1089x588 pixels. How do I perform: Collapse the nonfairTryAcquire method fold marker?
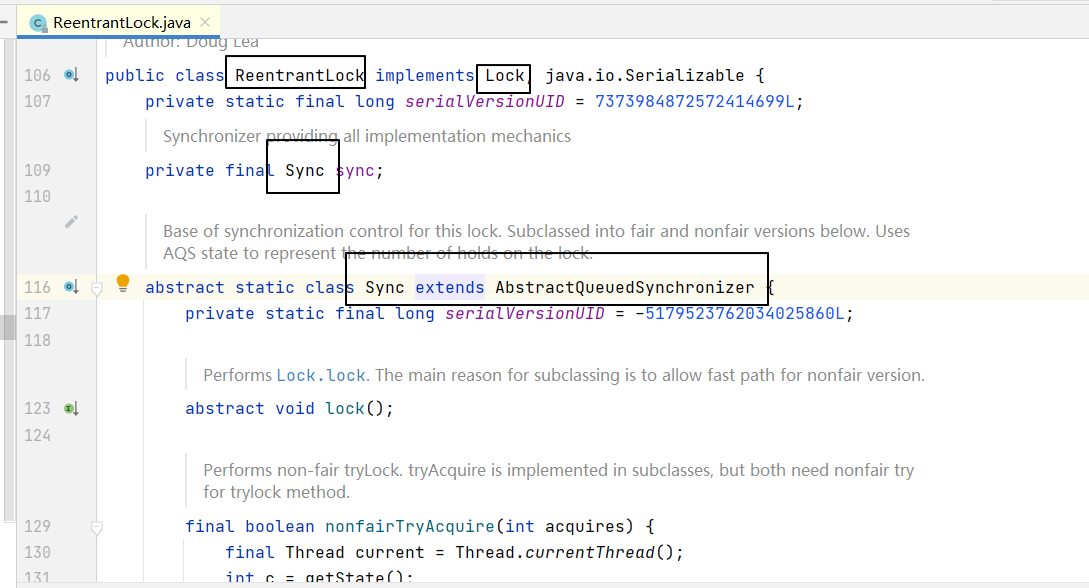[97, 526]
